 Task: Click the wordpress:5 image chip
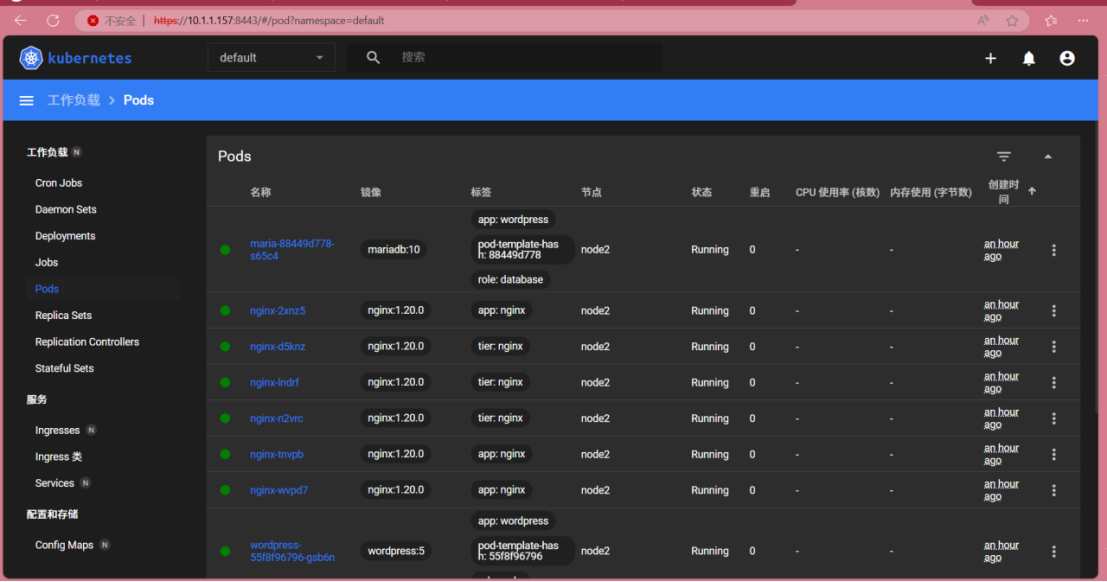396,551
